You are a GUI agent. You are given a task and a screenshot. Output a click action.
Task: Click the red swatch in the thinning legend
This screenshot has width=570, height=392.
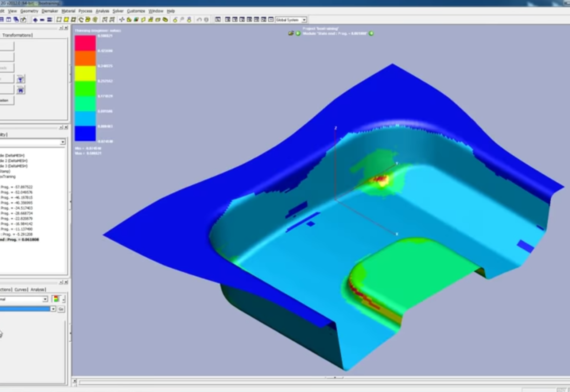85,43
